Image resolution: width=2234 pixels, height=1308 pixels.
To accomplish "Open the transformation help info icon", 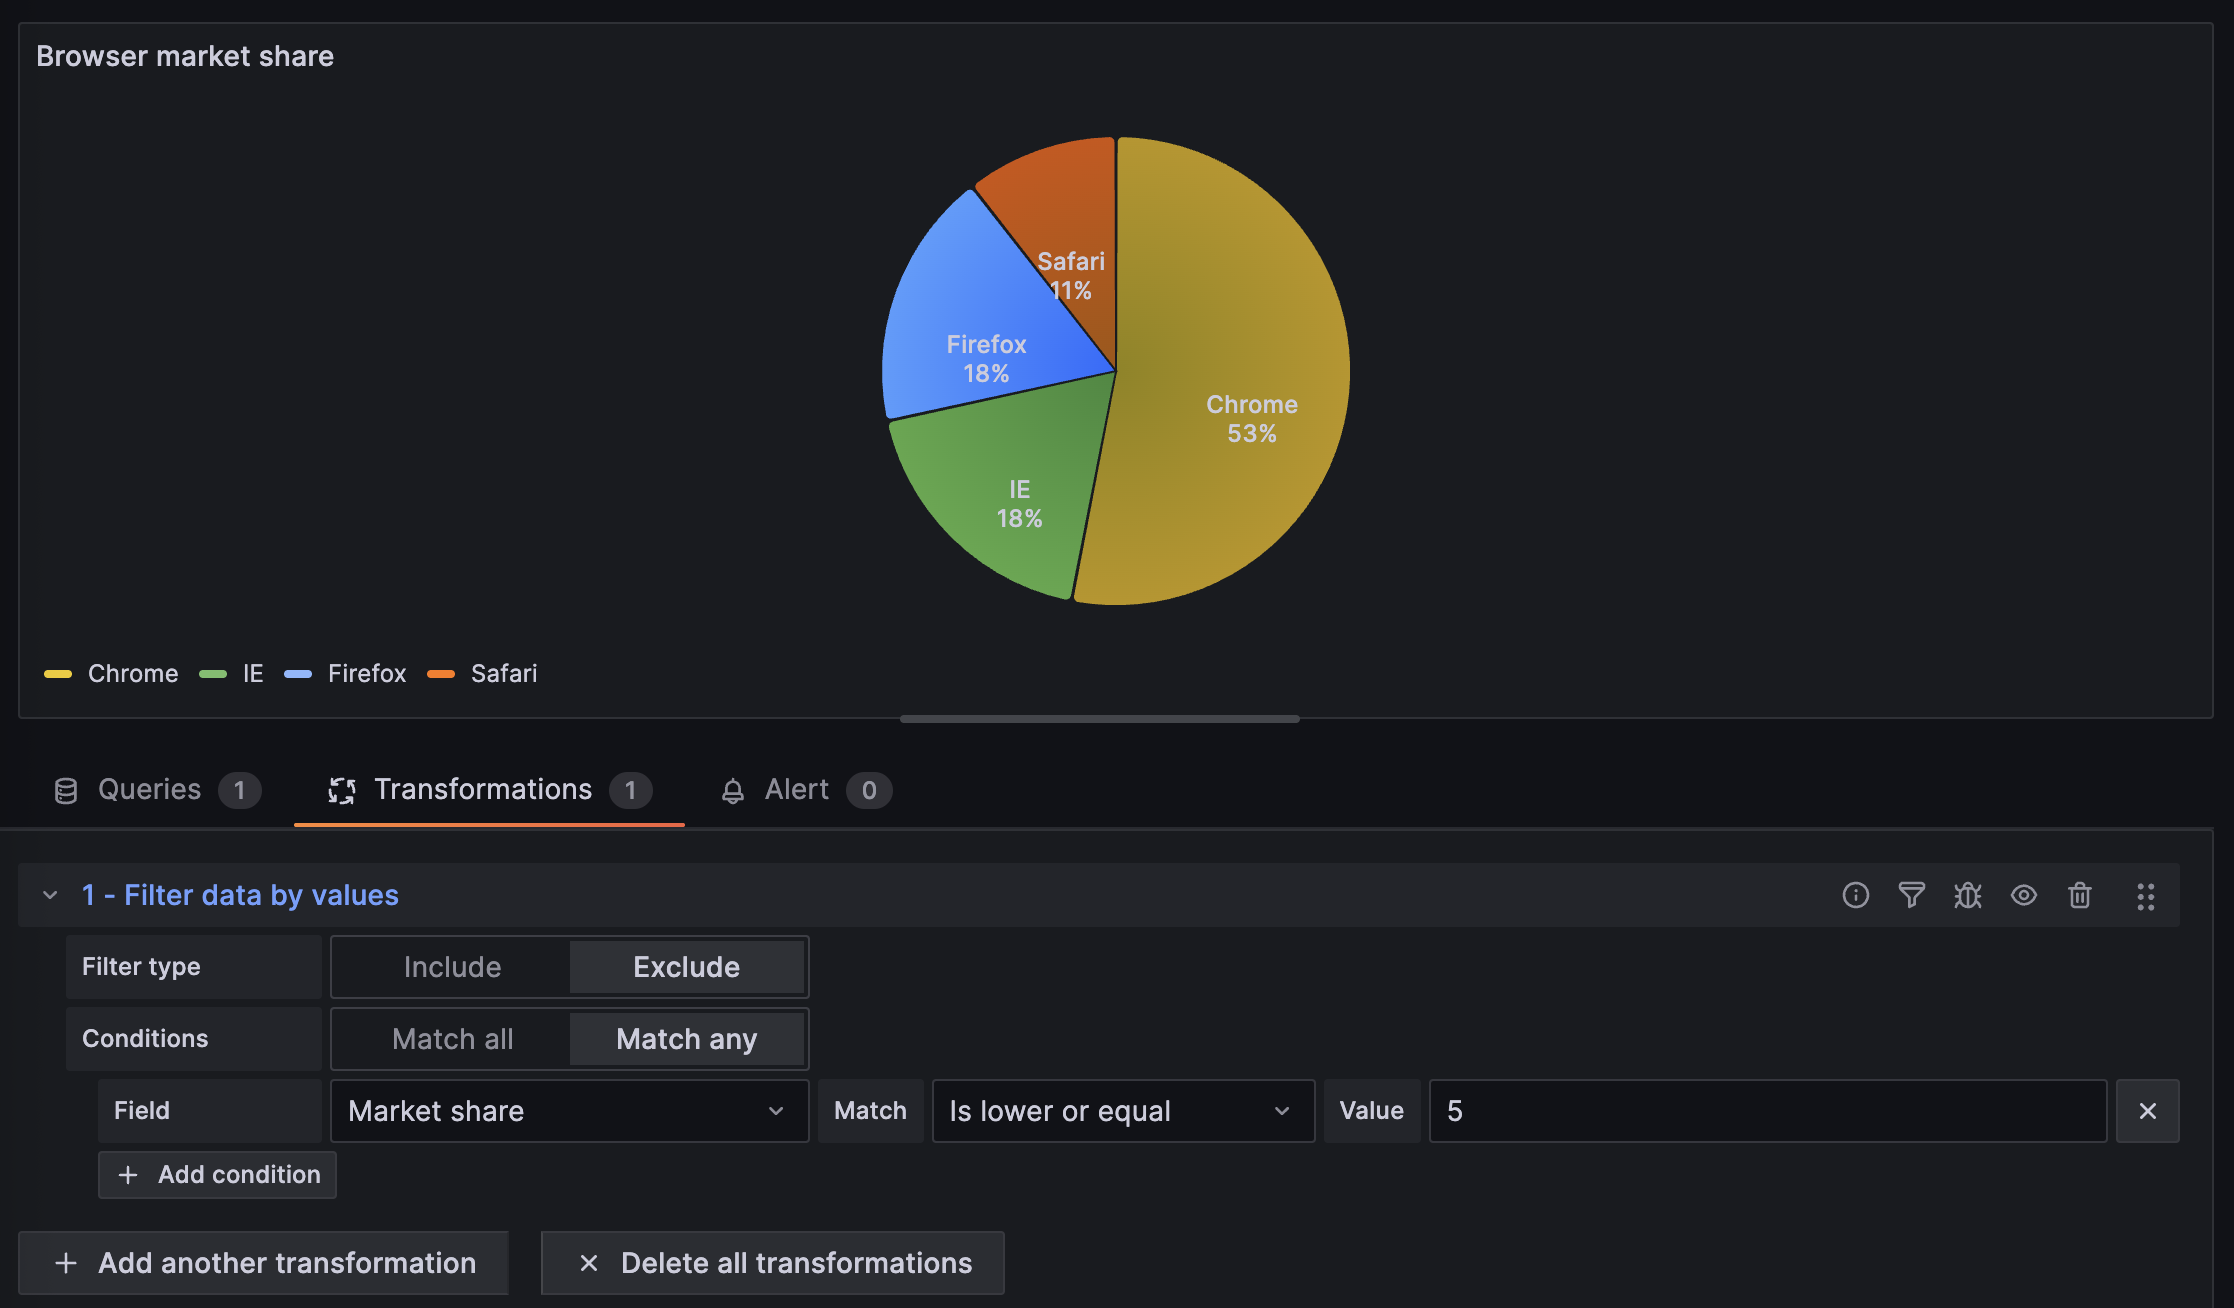I will [x=1855, y=895].
